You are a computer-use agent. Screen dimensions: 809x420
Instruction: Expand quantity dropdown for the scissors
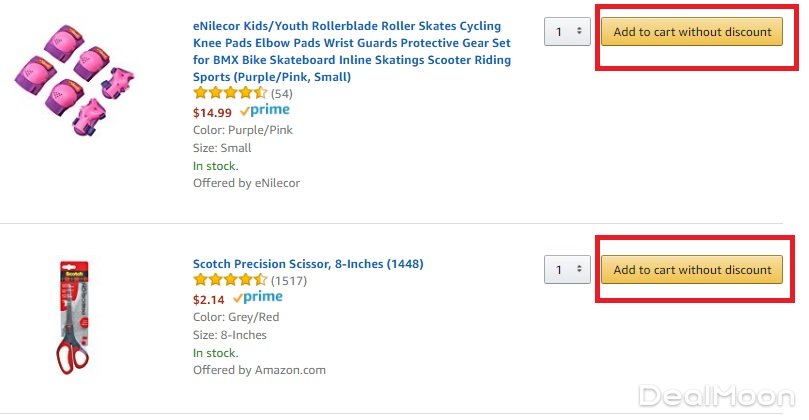[567, 269]
